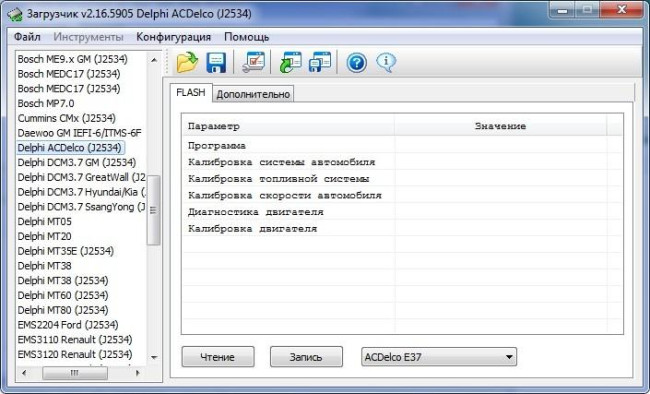
Task: Click the ECU list vertical scrollbar thumb
Action: click(154, 210)
